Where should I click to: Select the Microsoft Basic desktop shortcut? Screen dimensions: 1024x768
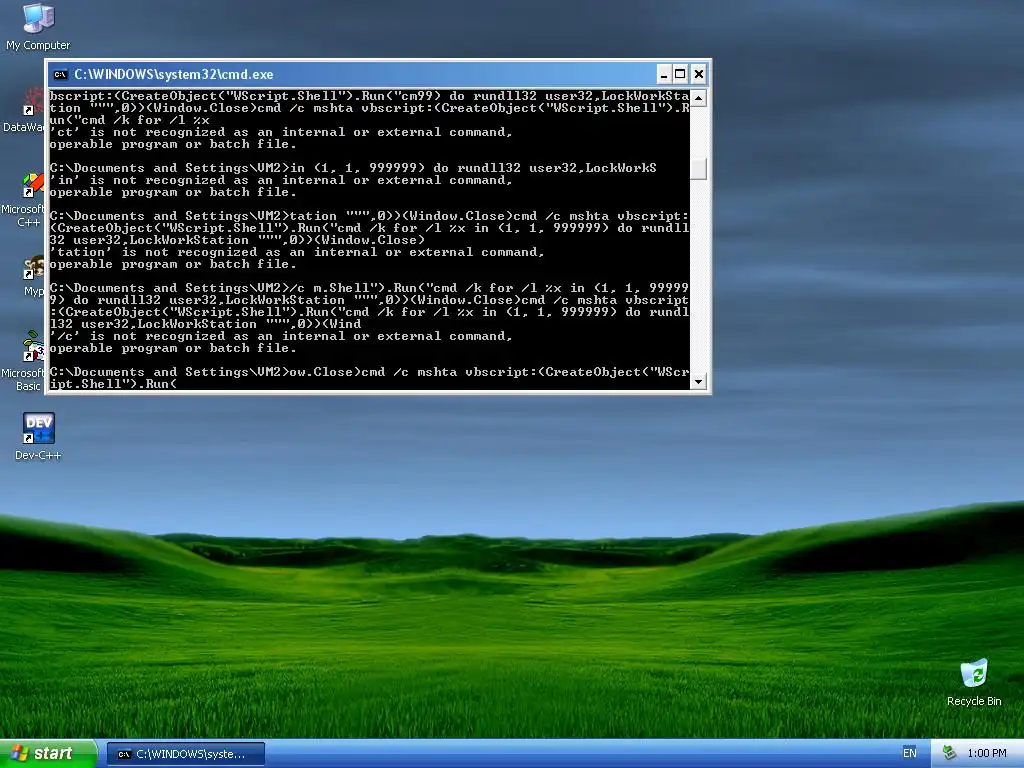[25, 360]
